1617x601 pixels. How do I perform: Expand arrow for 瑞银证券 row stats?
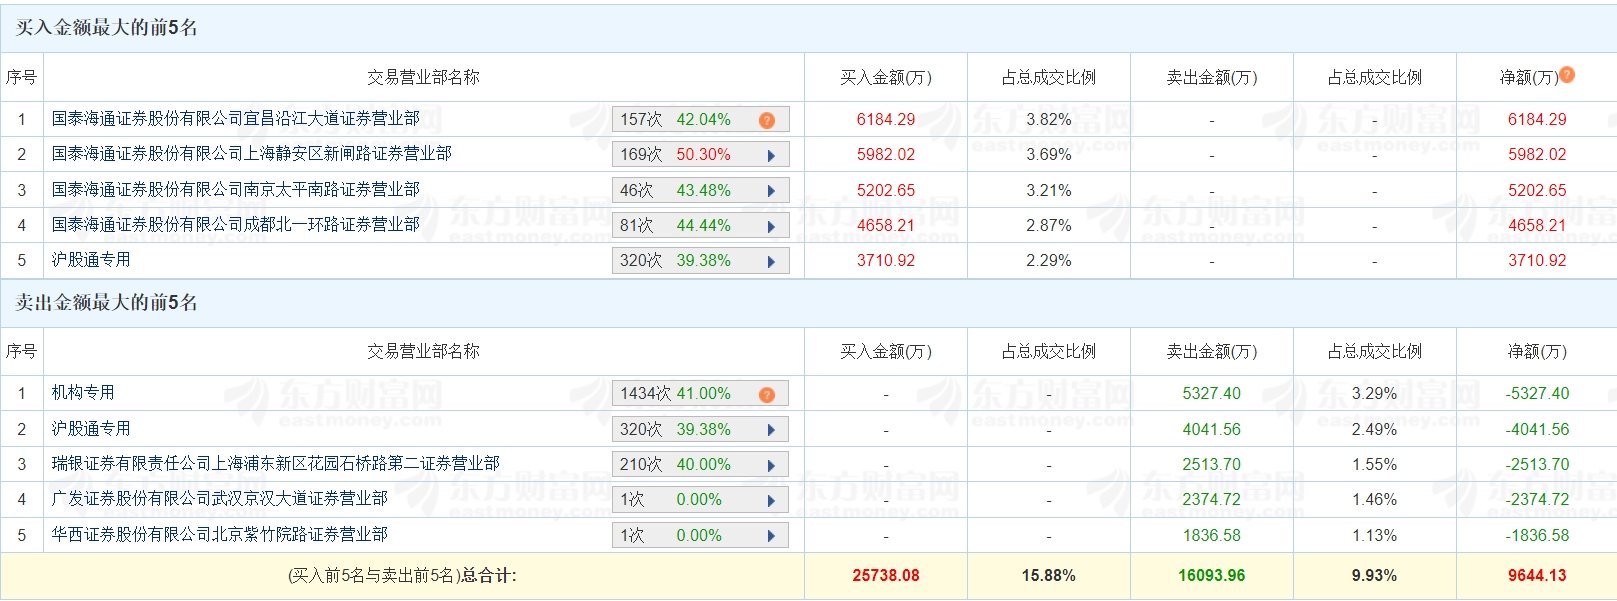[x=771, y=466]
